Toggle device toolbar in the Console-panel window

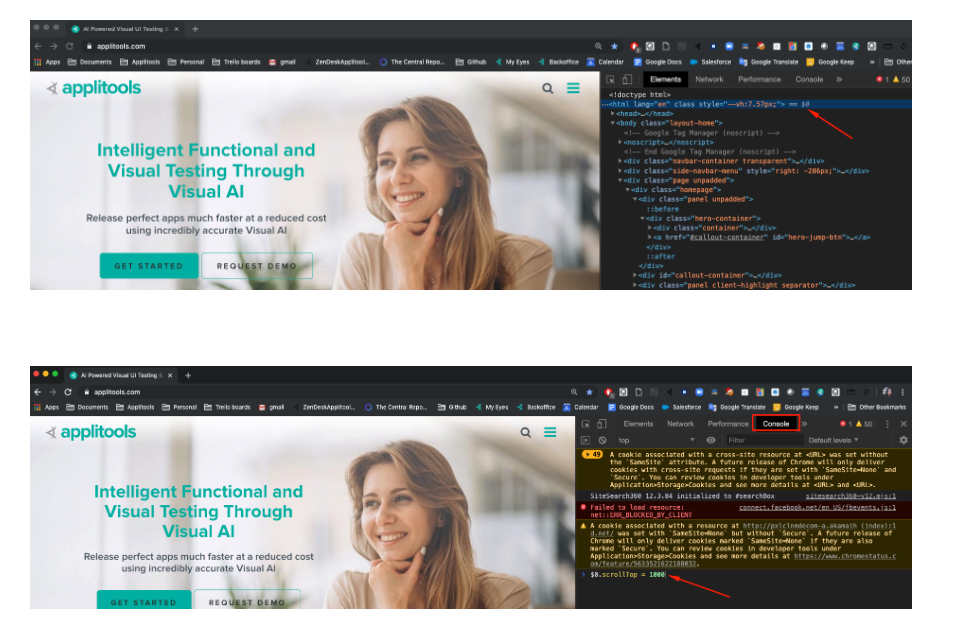click(602, 424)
